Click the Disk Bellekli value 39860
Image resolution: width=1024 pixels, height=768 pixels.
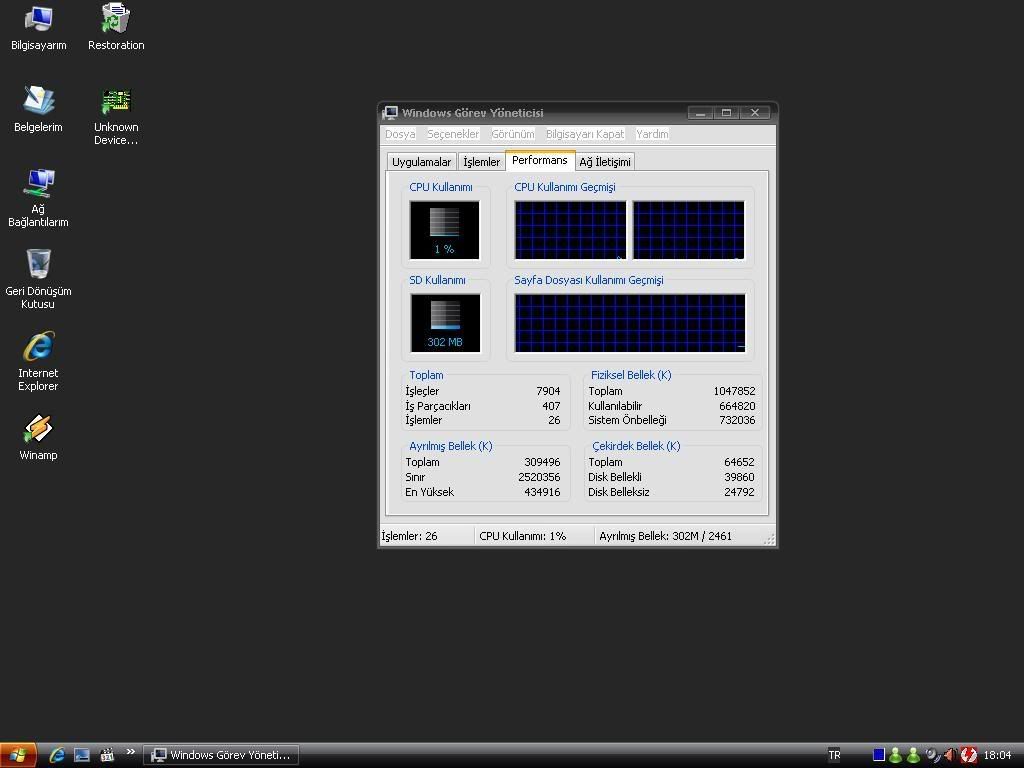pos(739,477)
